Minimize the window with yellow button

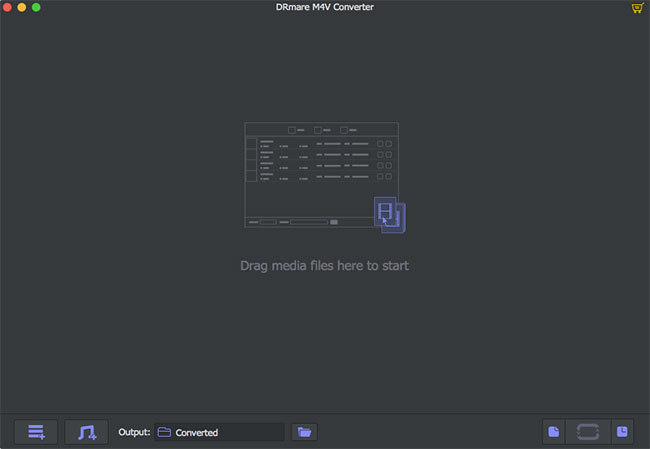click(x=23, y=8)
